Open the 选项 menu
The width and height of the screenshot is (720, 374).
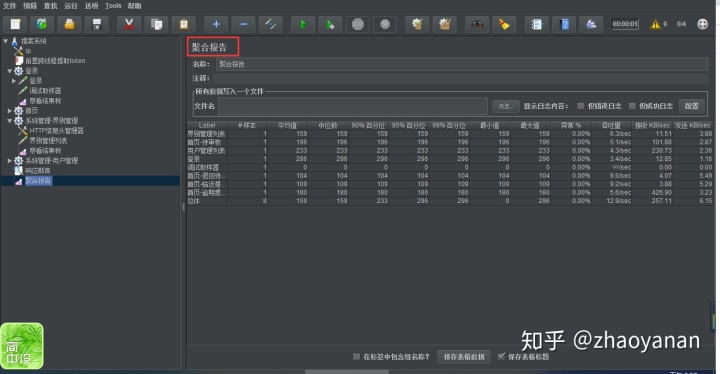(91, 6)
